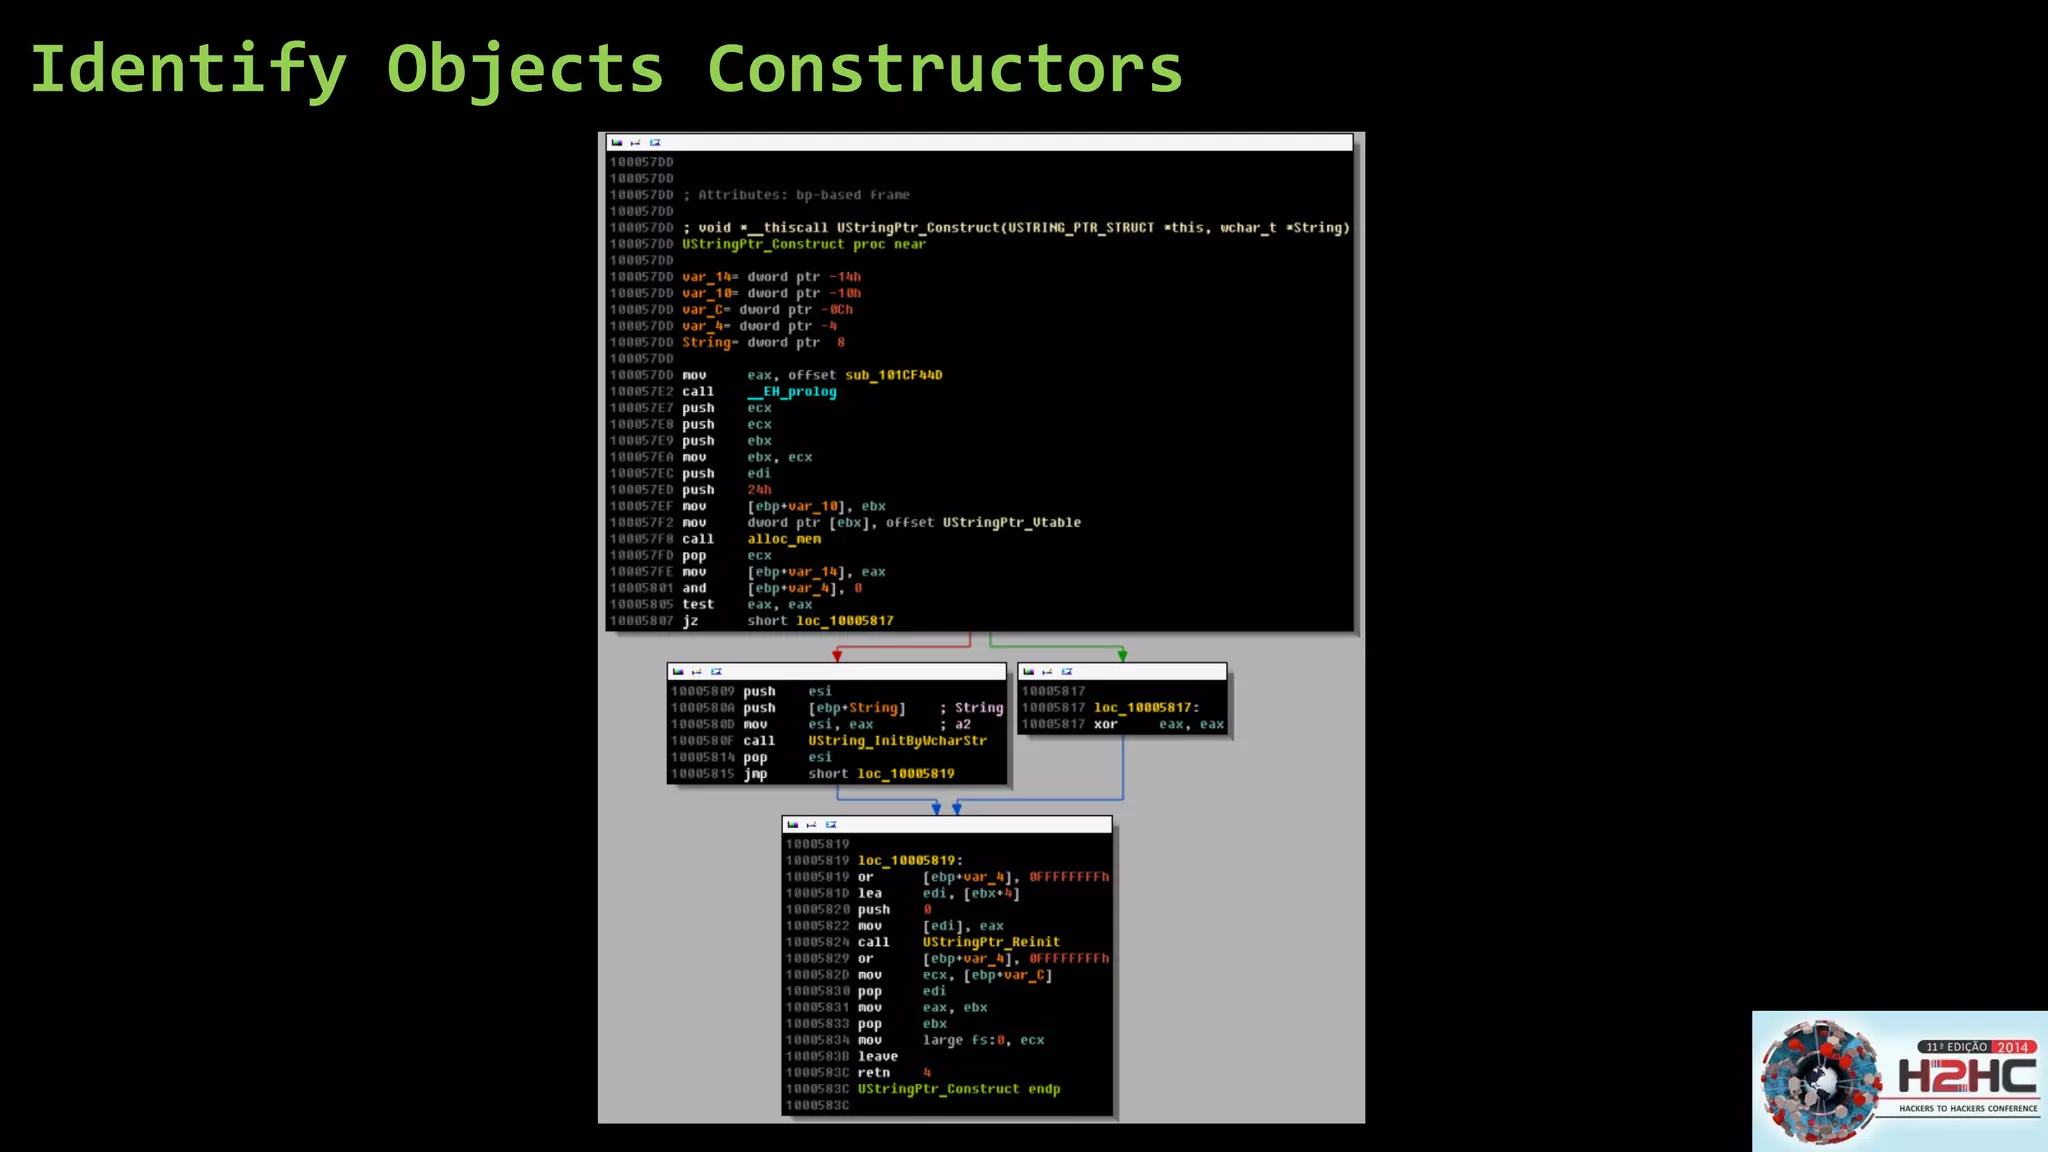Click the 'and [ebp+var_4], 0' instruction
The image size is (2048, 1152).
pos(772,589)
